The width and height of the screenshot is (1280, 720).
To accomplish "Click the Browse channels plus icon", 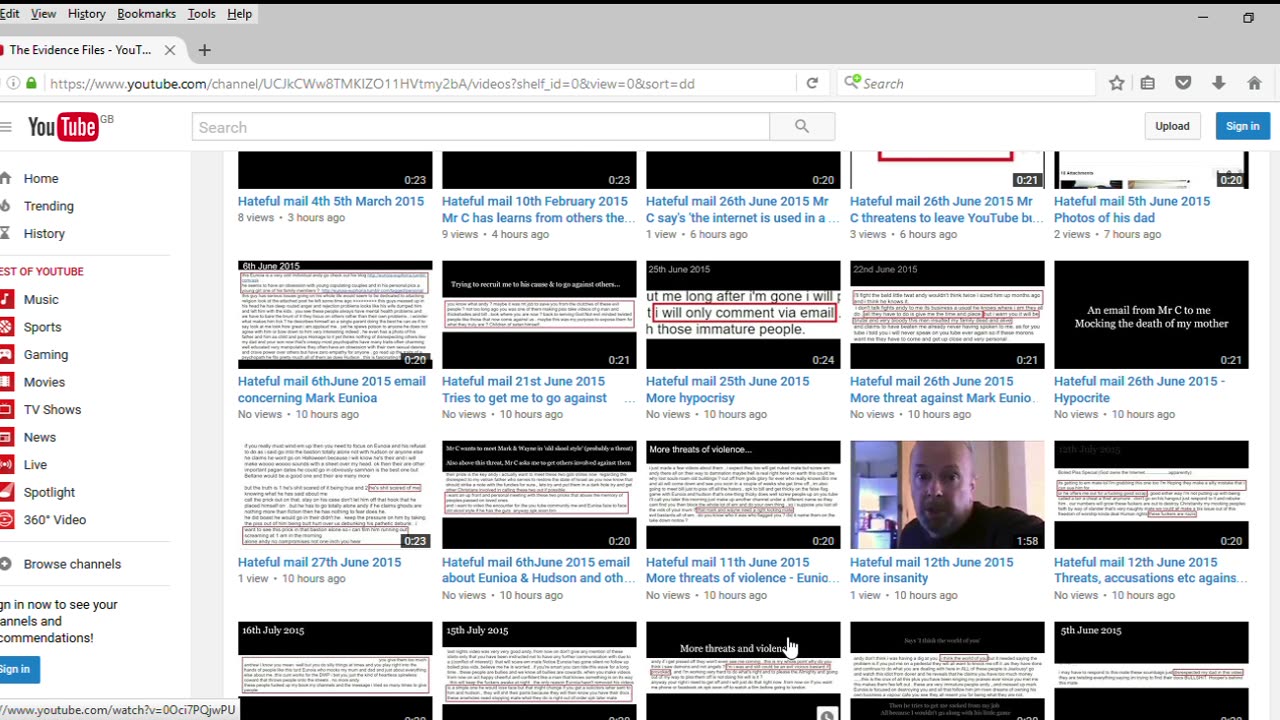I will coord(6,564).
